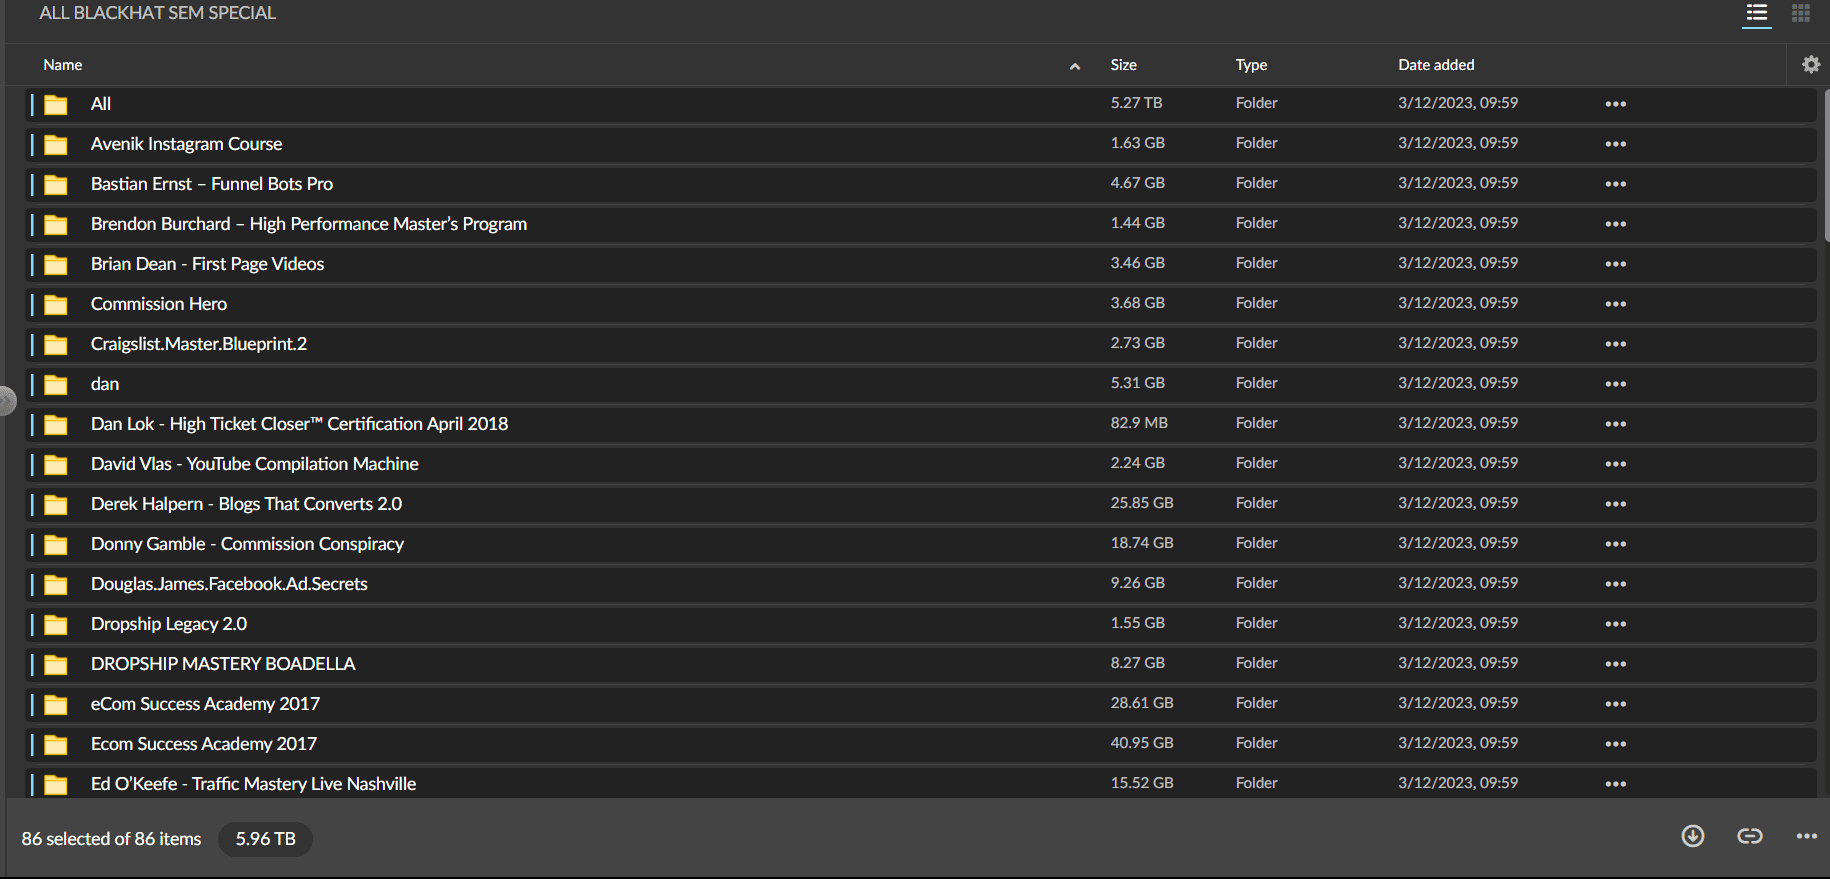Toggle sort direction arrow in Name column
The height and width of the screenshot is (879, 1830).
1075,66
